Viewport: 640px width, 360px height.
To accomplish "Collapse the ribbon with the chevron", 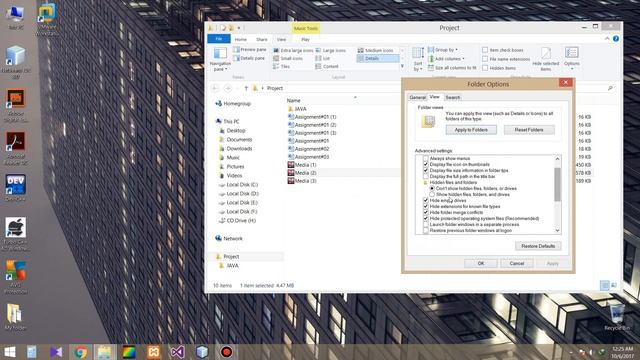I will click(x=607, y=39).
